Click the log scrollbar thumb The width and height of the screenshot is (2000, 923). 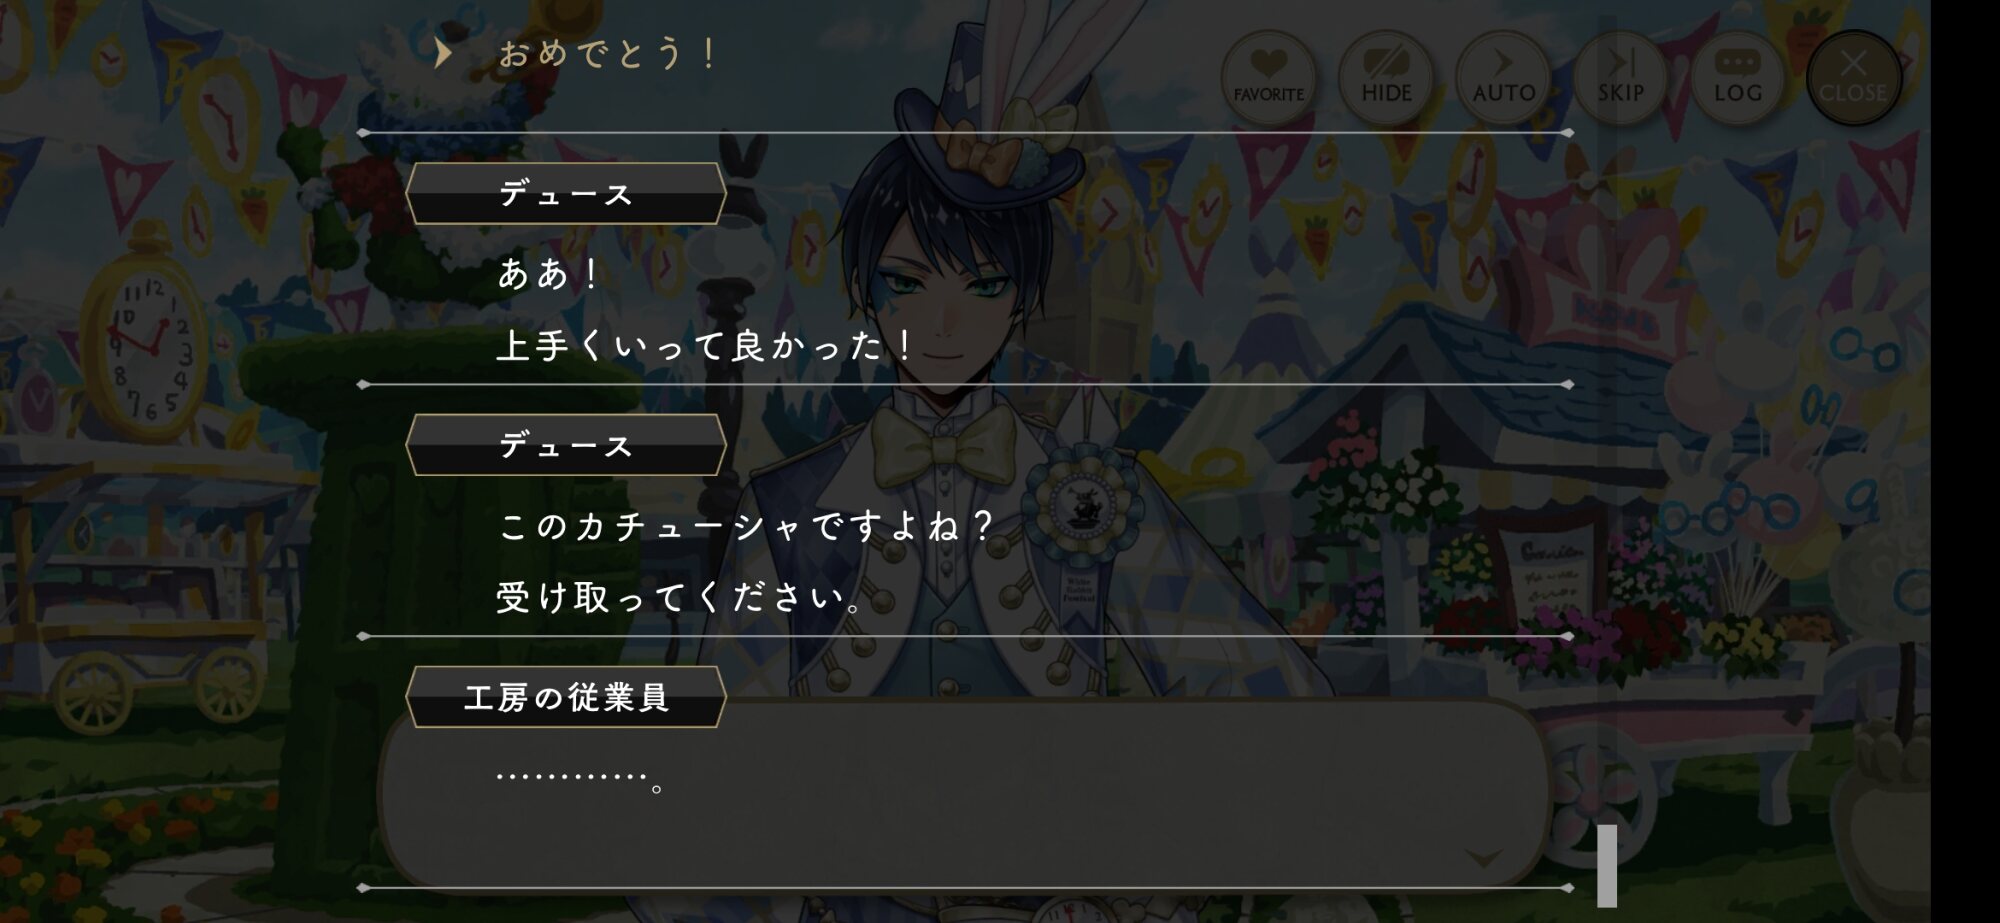tap(1607, 865)
